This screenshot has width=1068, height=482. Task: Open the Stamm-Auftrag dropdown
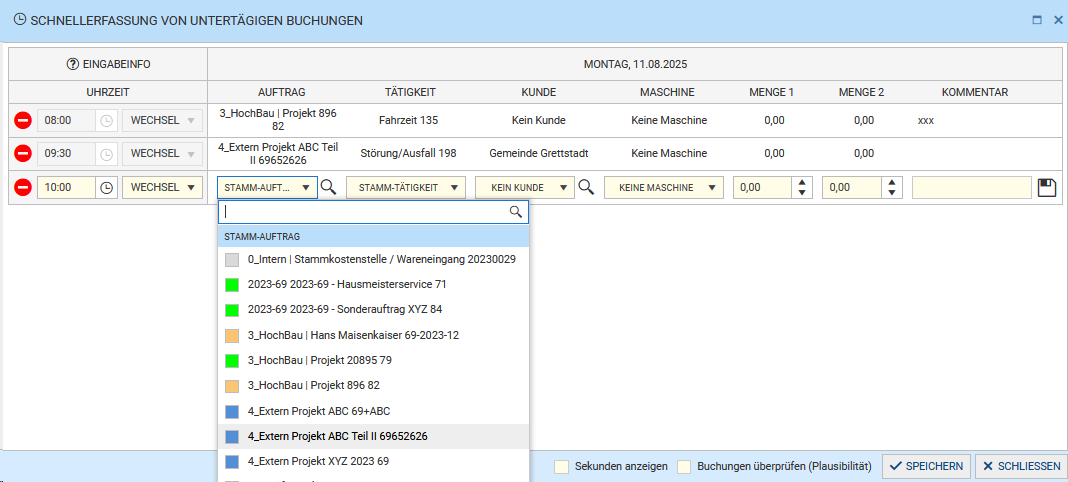(267, 188)
